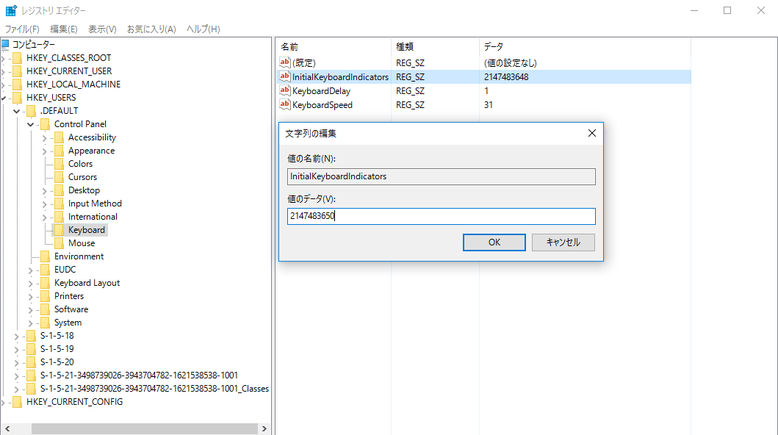
Task: Click the KeyboardSpeed string value icon
Action: pyautogui.click(x=284, y=104)
